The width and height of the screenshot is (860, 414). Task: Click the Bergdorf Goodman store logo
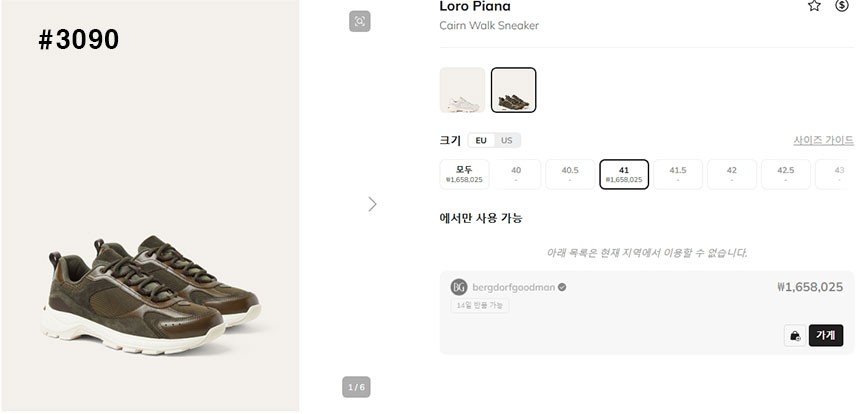[459, 287]
